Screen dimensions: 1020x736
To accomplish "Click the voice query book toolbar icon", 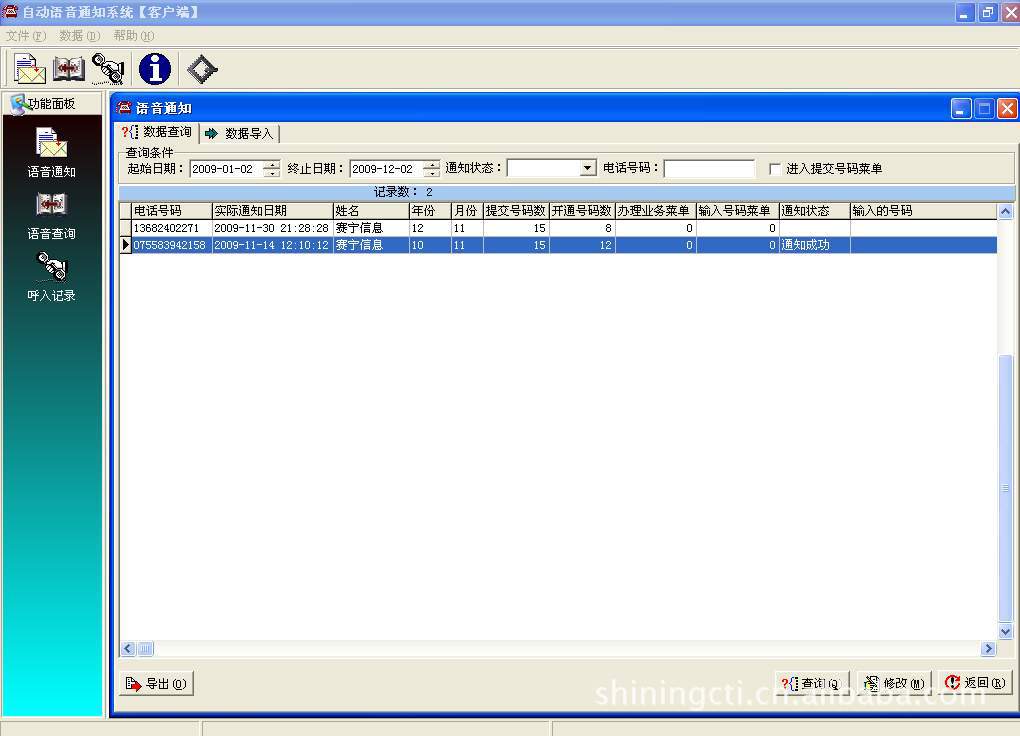I will (68, 69).
